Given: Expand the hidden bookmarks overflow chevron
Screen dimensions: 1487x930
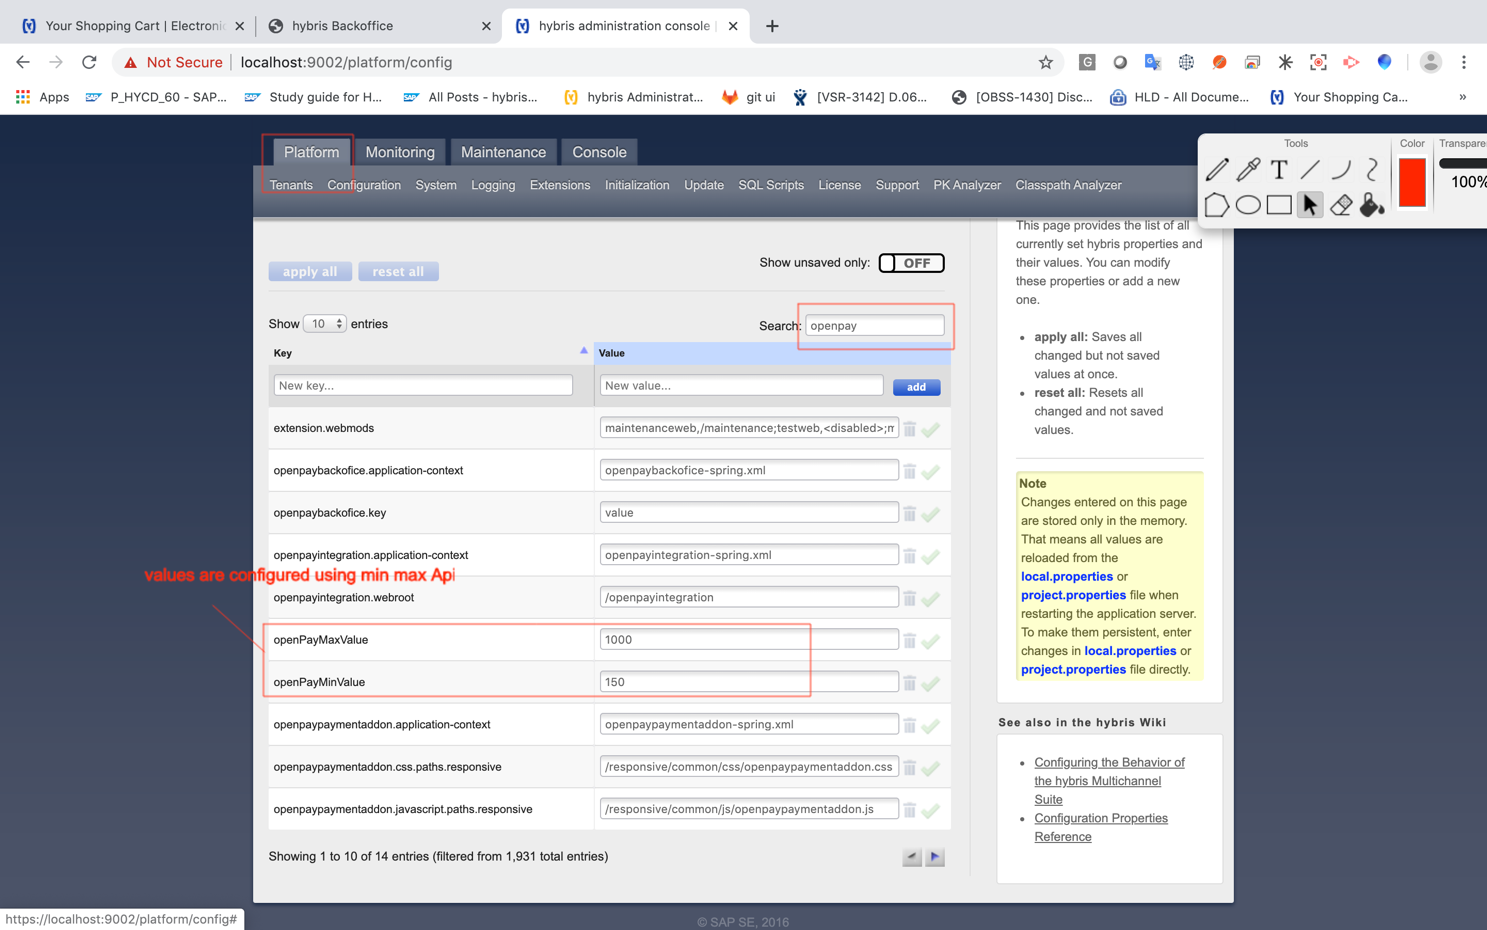Looking at the screenshot, I should [1462, 97].
